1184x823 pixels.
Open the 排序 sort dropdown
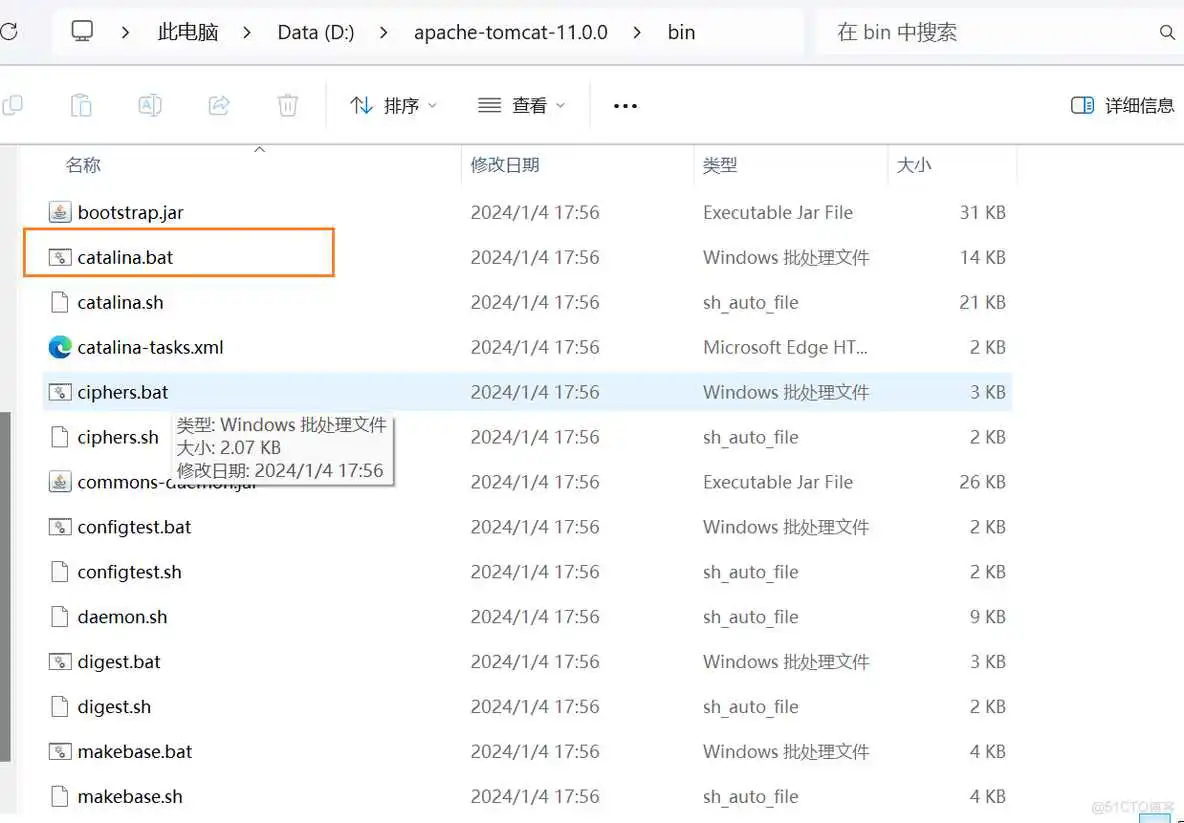394,104
